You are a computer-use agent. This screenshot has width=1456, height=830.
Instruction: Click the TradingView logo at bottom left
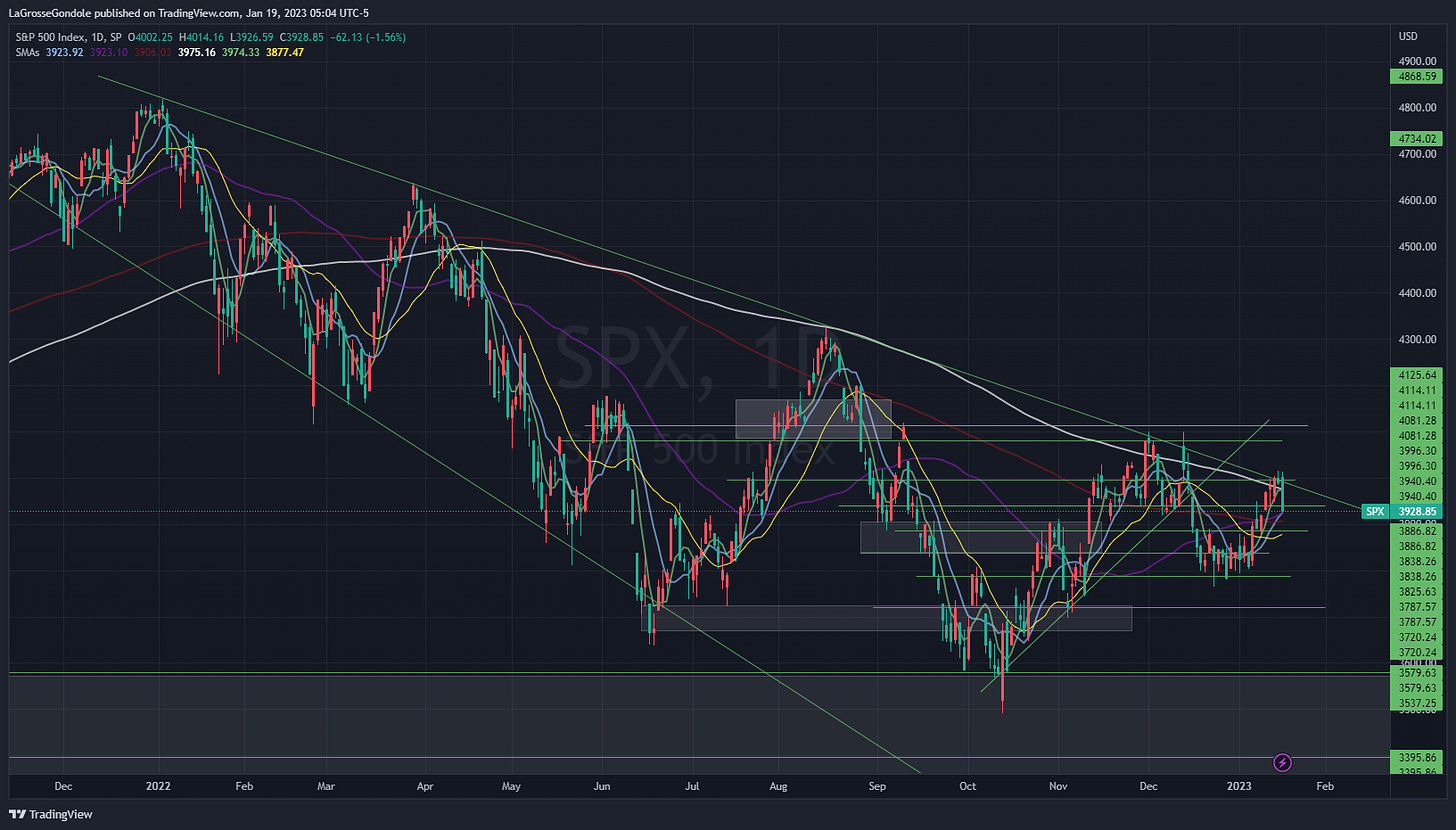(51, 814)
